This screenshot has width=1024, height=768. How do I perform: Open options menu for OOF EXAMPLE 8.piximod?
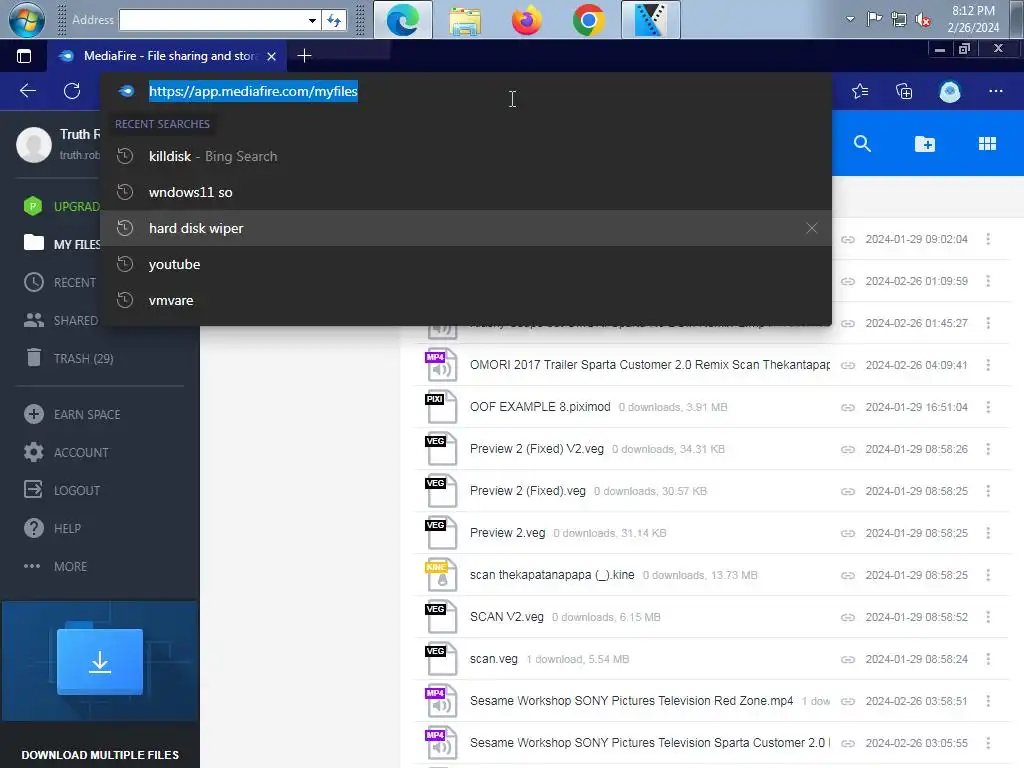point(988,407)
